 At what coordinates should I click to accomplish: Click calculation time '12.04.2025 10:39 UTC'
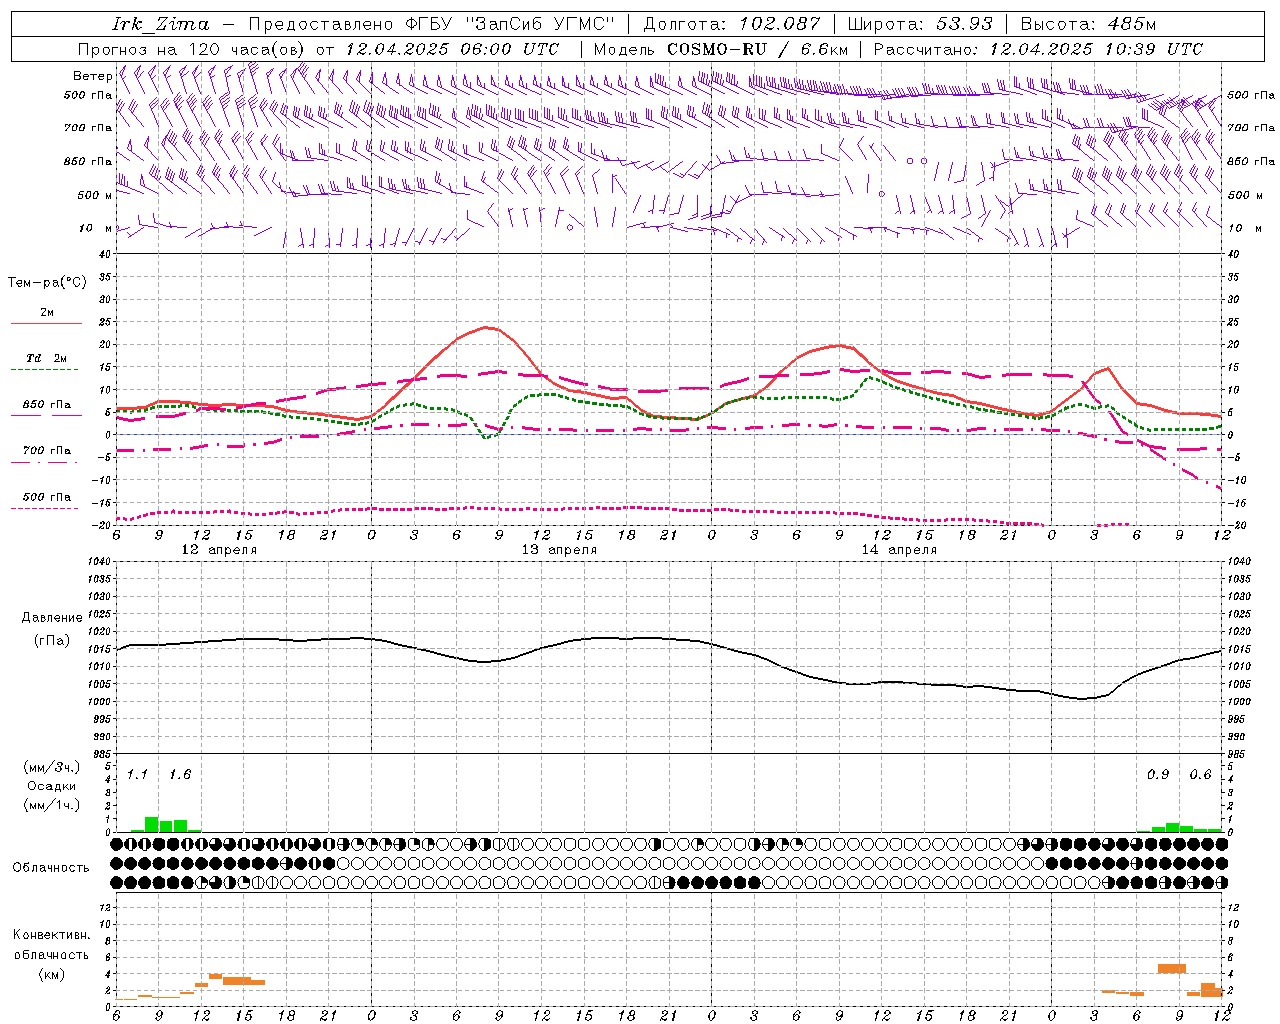tap(1097, 49)
